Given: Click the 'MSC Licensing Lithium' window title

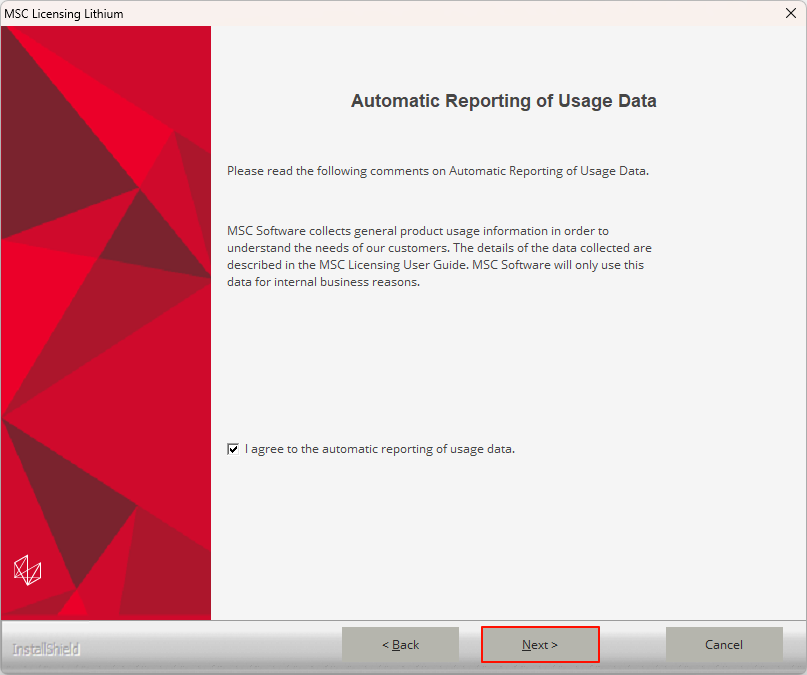Looking at the screenshot, I should 64,13.
